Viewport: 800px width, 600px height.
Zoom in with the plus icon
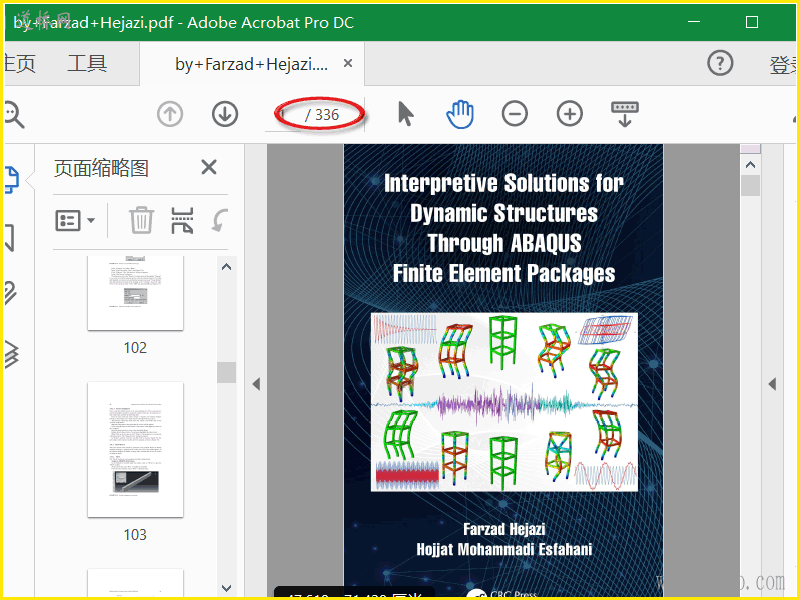pyautogui.click(x=570, y=114)
